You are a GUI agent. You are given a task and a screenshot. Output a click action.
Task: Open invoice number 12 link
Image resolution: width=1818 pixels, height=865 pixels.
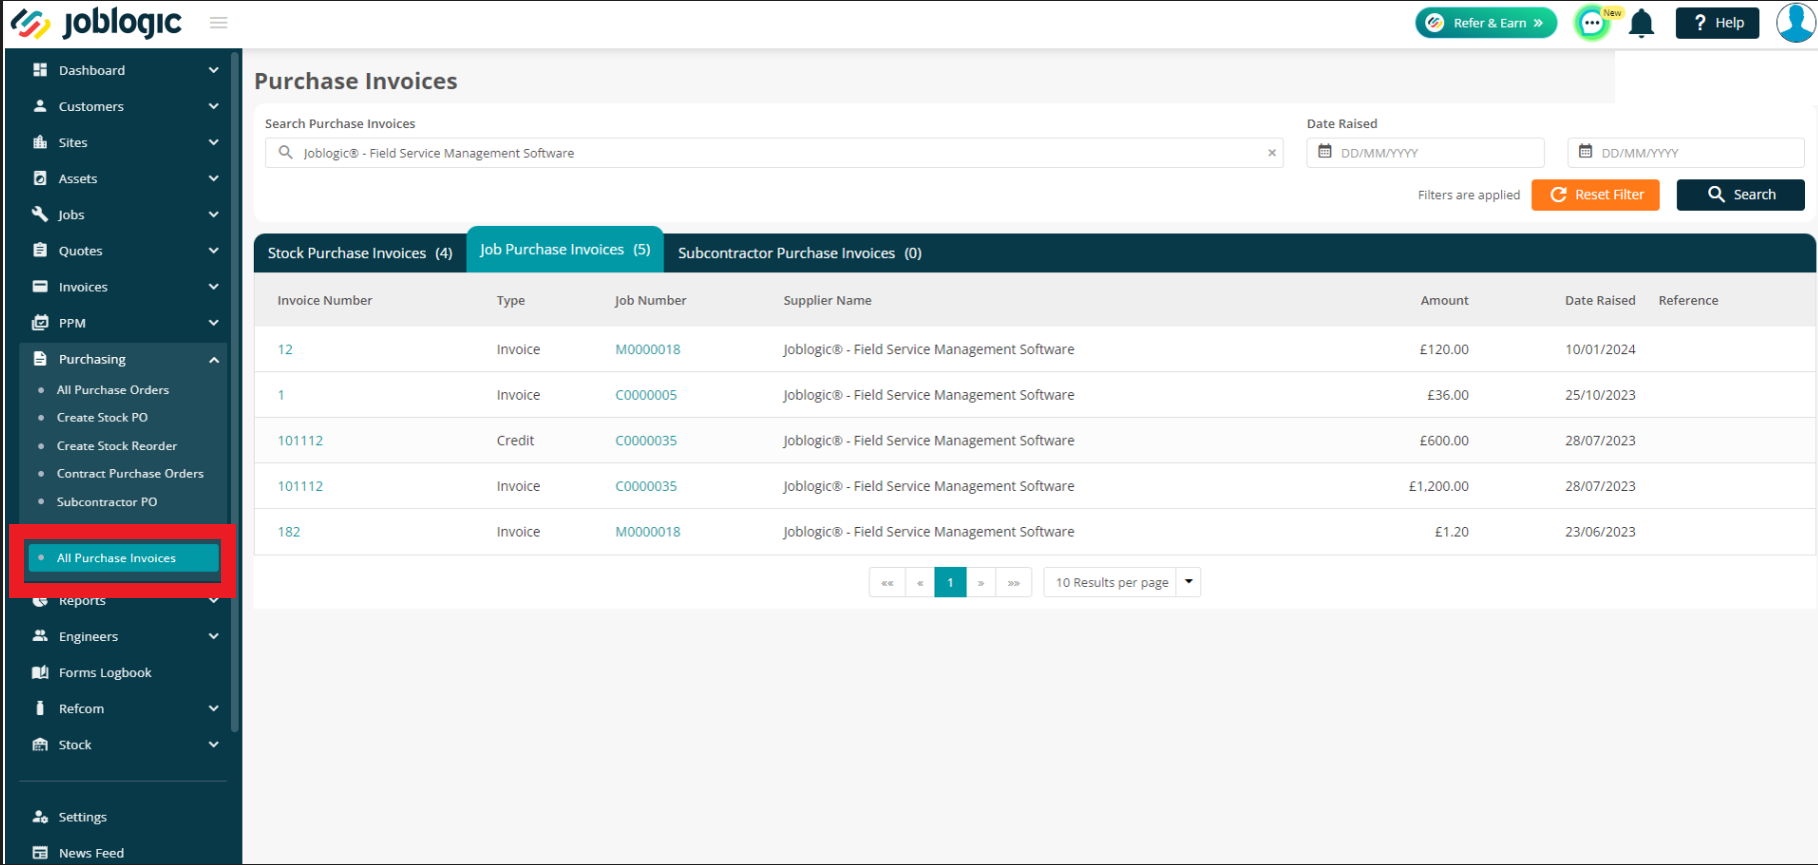tap(285, 349)
